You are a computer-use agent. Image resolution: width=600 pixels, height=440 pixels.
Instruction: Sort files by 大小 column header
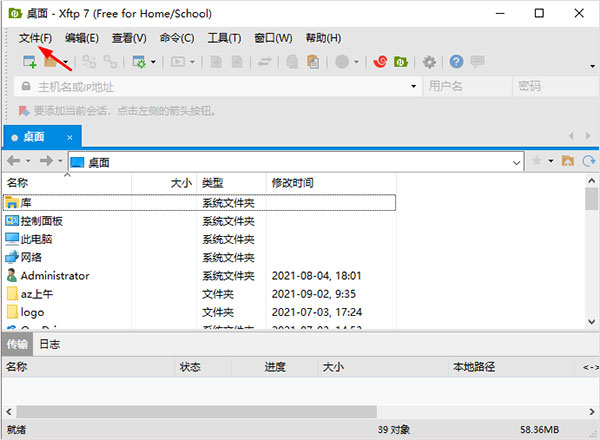click(164, 183)
